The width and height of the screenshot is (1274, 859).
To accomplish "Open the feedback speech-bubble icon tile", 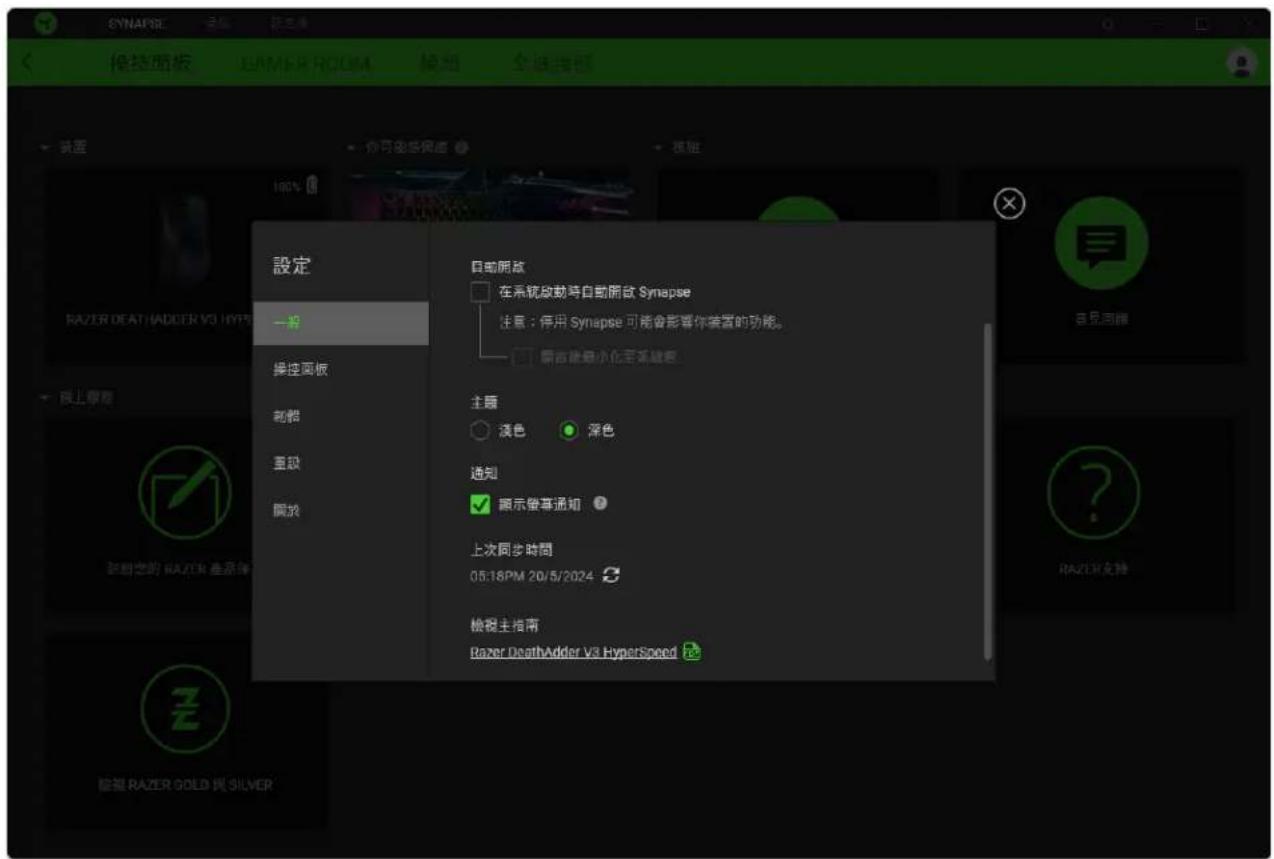I will (x=1101, y=243).
